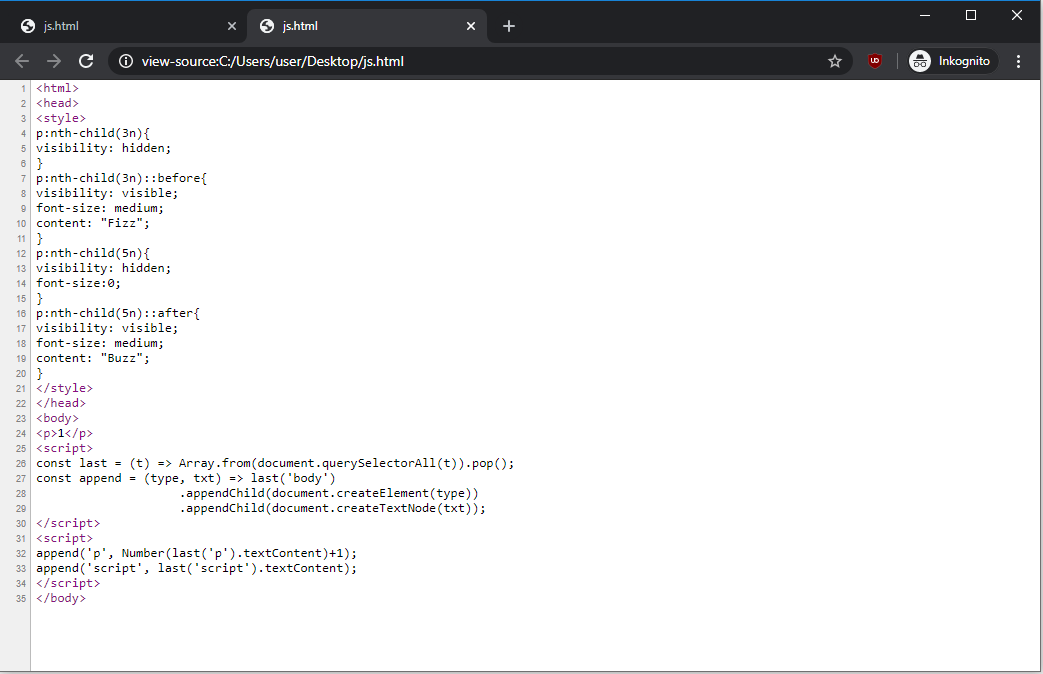
Task: Click 'p:nth-child(3n)::before{' line
Action: tap(122, 178)
